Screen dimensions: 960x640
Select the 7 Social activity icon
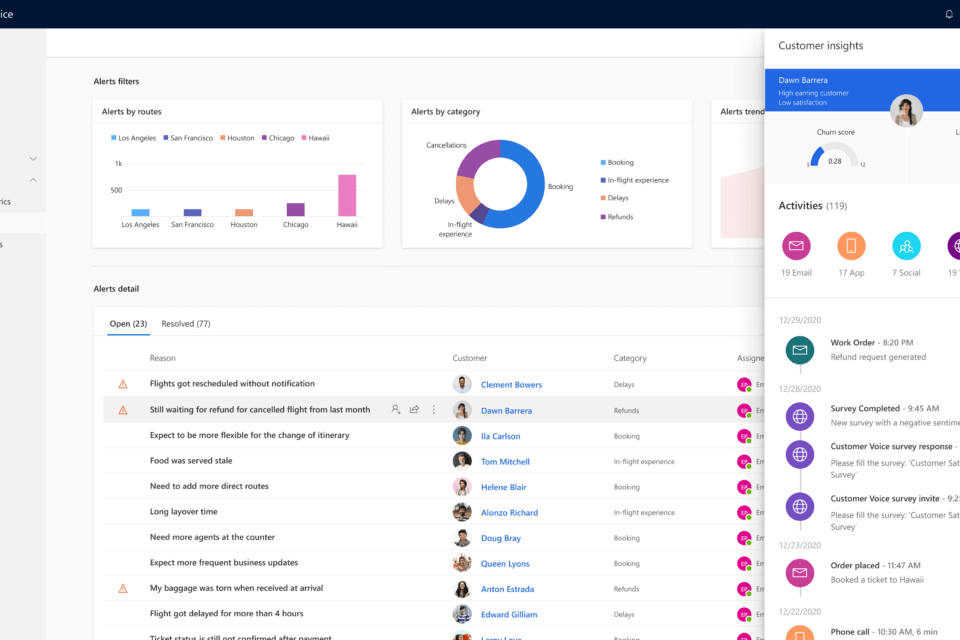[x=906, y=245]
